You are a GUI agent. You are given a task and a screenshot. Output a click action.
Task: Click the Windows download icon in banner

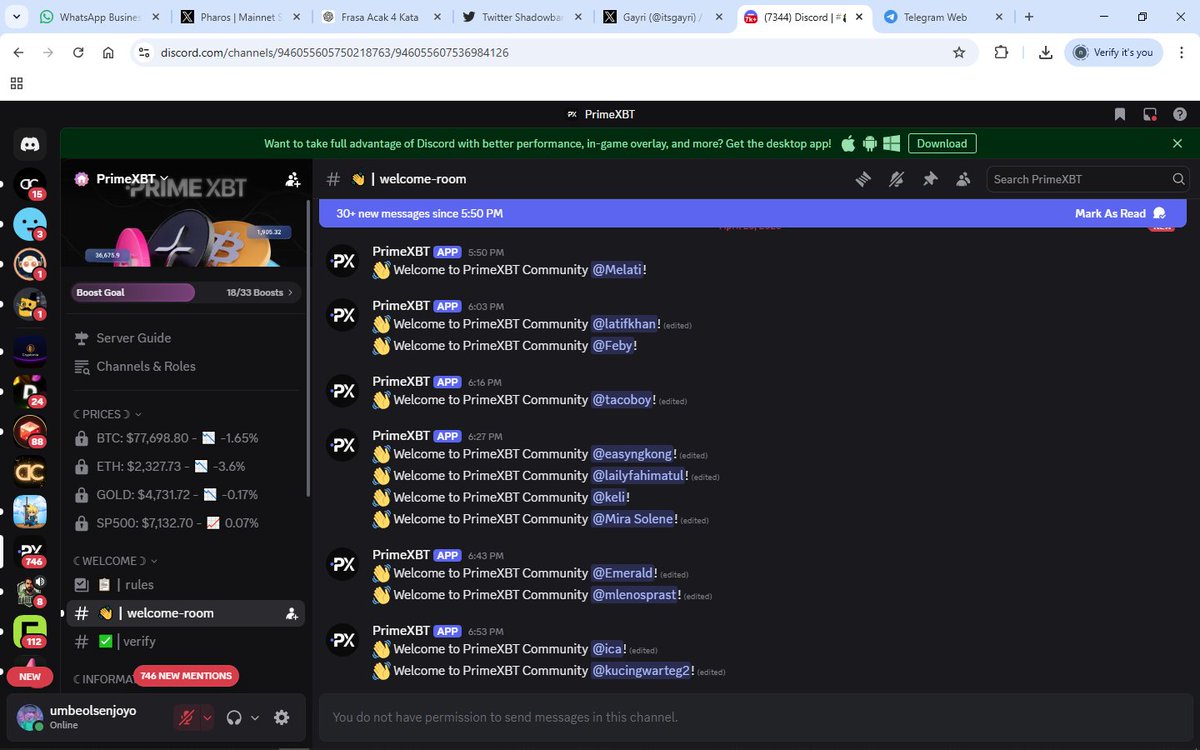point(892,143)
